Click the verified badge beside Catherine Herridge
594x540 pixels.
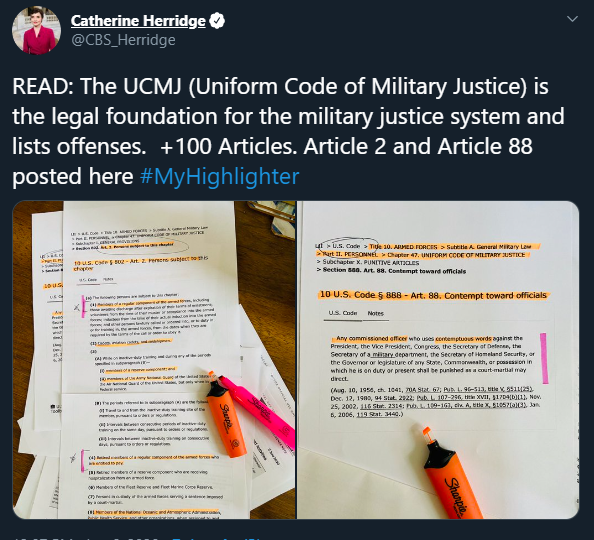pyautogui.click(x=217, y=20)
